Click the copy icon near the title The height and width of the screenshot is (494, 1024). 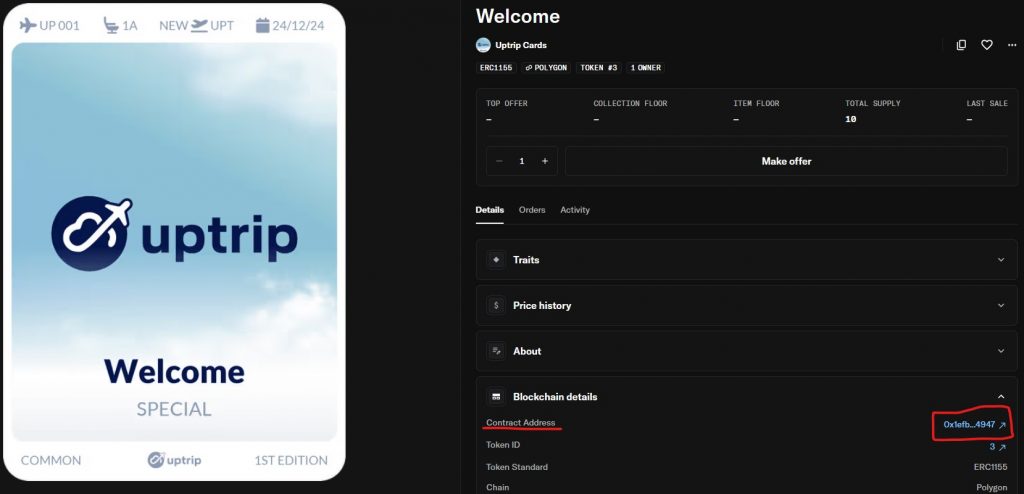(x=961, y=45)
